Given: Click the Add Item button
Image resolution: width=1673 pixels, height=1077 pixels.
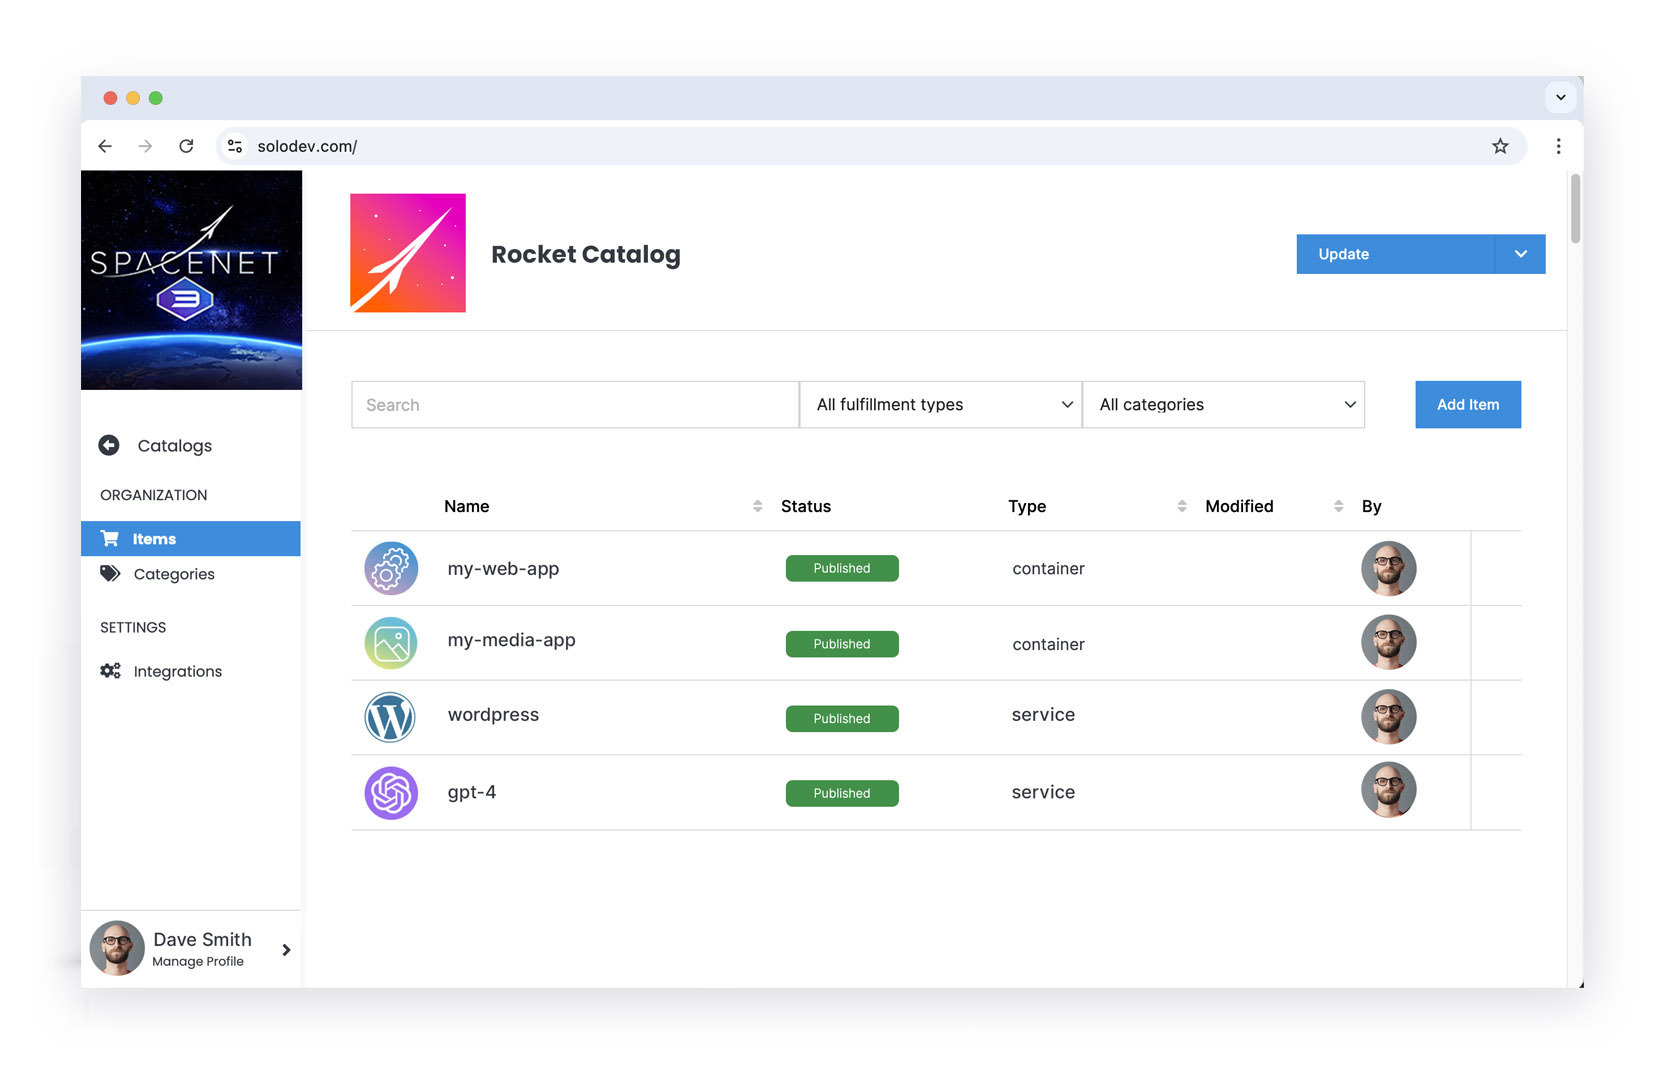Looking at the screenshot, I should point(1467,405).
